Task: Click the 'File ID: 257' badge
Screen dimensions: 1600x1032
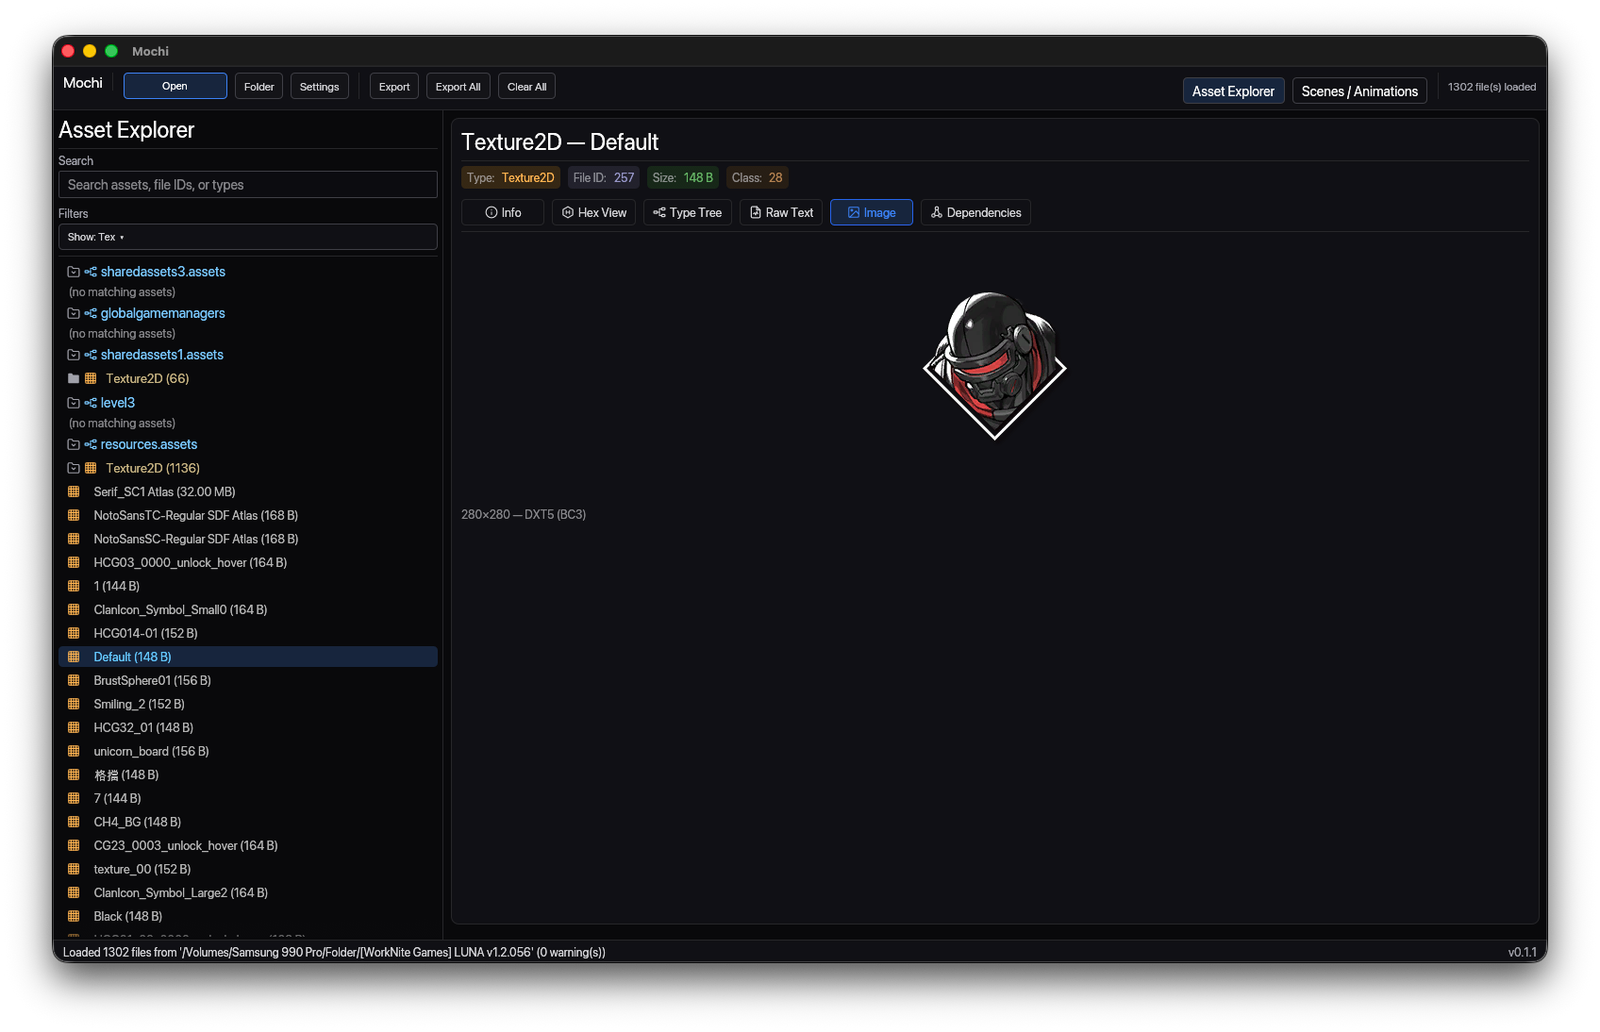Action: tap(604, 178)
